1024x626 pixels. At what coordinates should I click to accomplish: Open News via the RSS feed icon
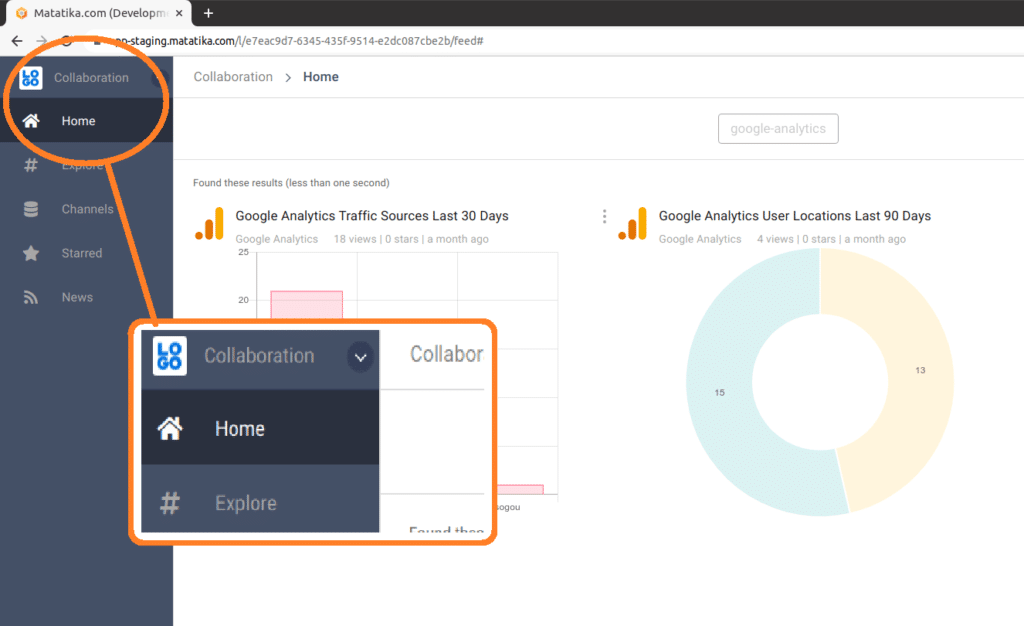tap(31, 297)
